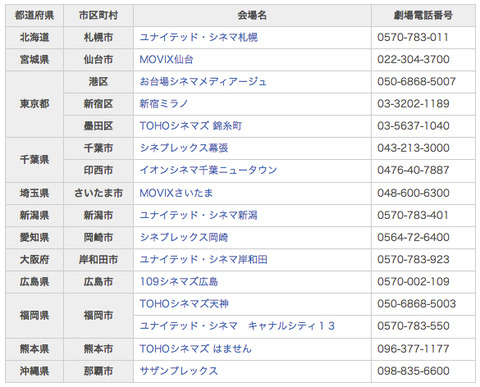Click the さいたま市 city cell
The height and width of the screenshot is (387, 480).
click(98, 193)
